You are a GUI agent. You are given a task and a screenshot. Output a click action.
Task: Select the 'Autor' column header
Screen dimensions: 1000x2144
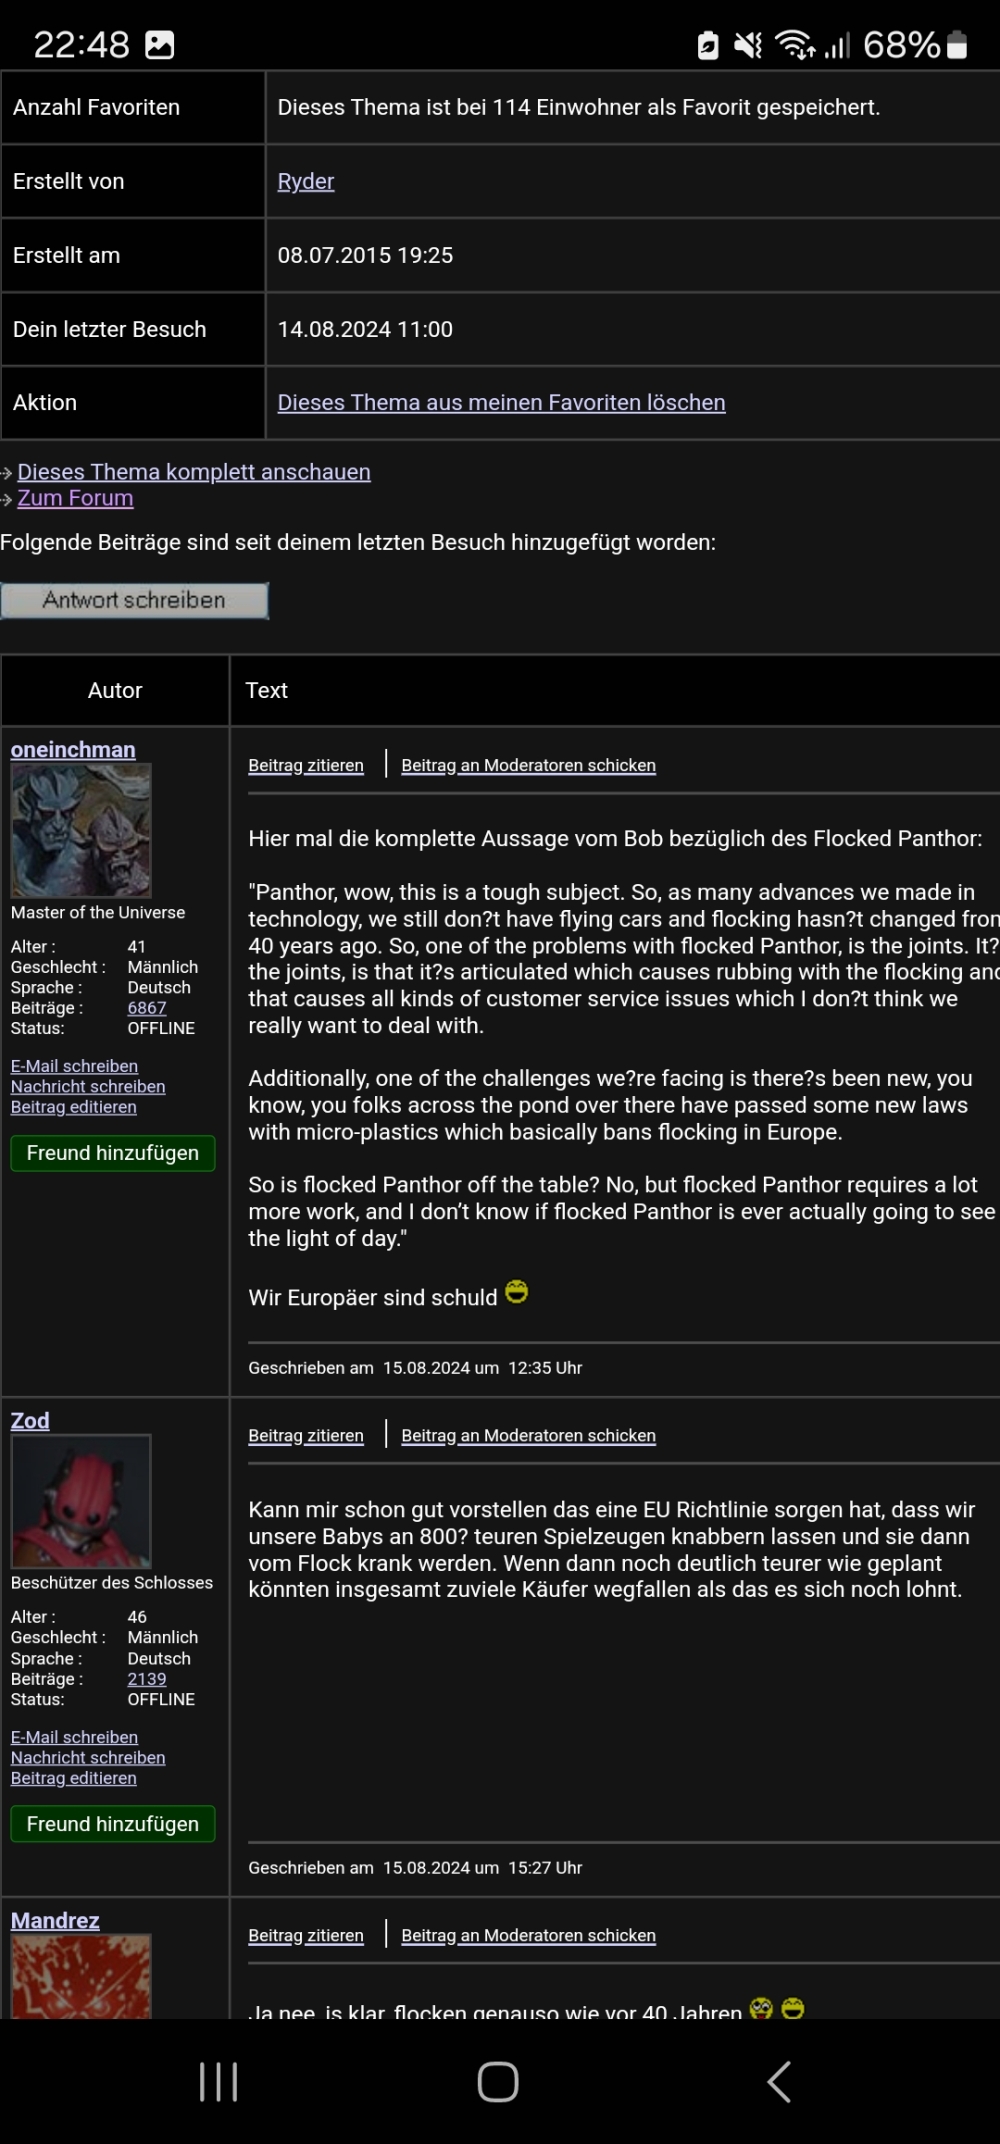point(115,690)
